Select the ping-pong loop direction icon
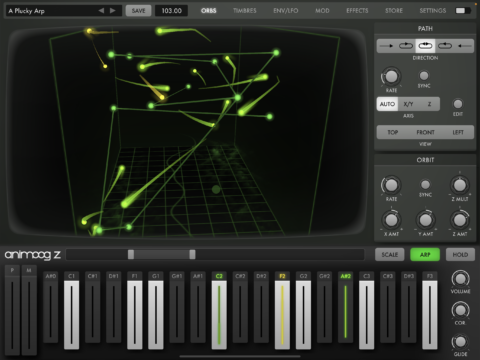 pyautogui.click(x=425, y=46)
